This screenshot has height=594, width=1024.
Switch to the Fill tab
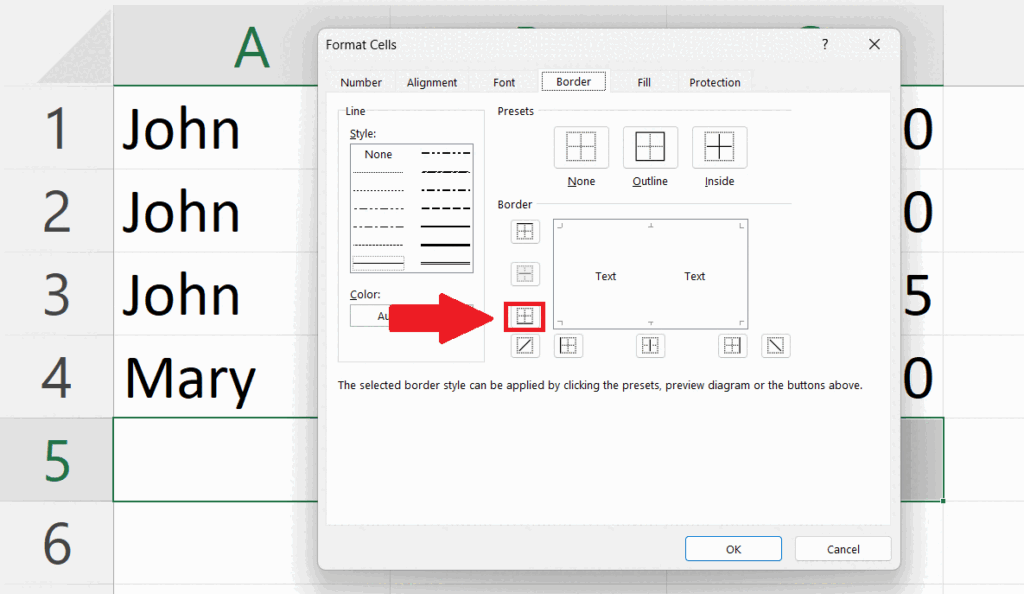click(x=644, y=82)
